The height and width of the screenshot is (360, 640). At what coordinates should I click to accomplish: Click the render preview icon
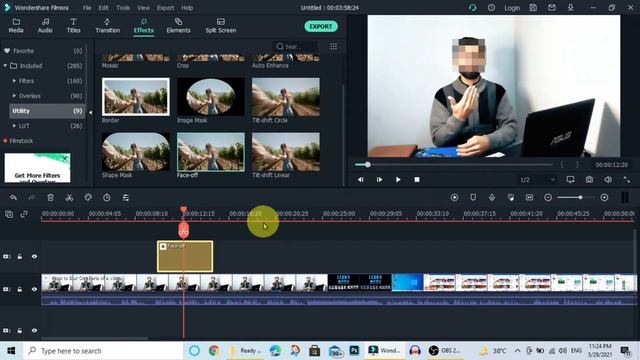(x=454, y=198)
